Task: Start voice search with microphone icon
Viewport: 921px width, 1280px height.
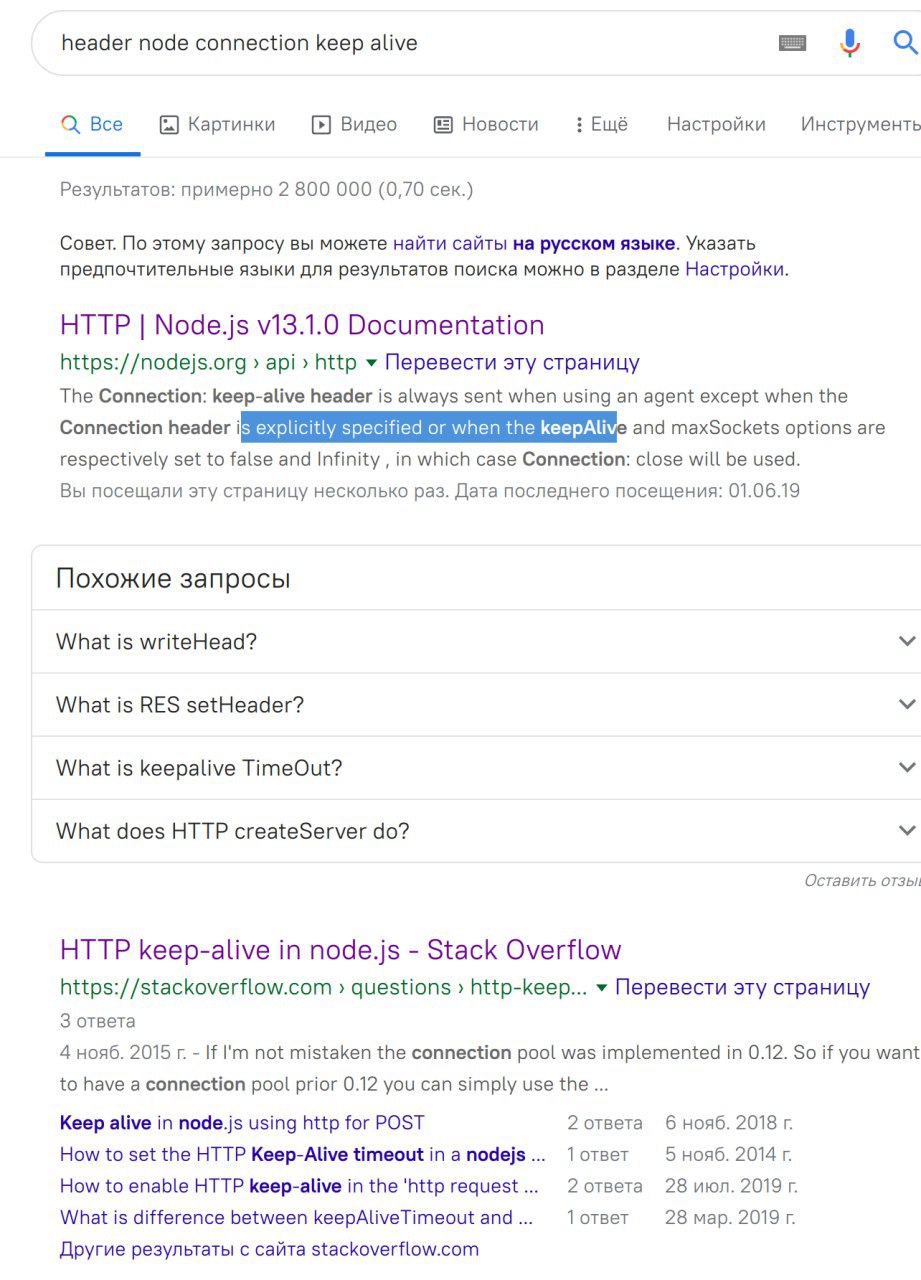Action: coord(850,43)
